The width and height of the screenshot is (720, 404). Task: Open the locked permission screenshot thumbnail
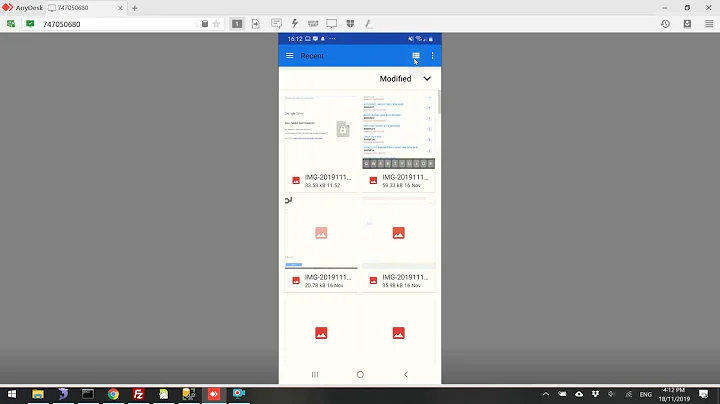(321, 131)
